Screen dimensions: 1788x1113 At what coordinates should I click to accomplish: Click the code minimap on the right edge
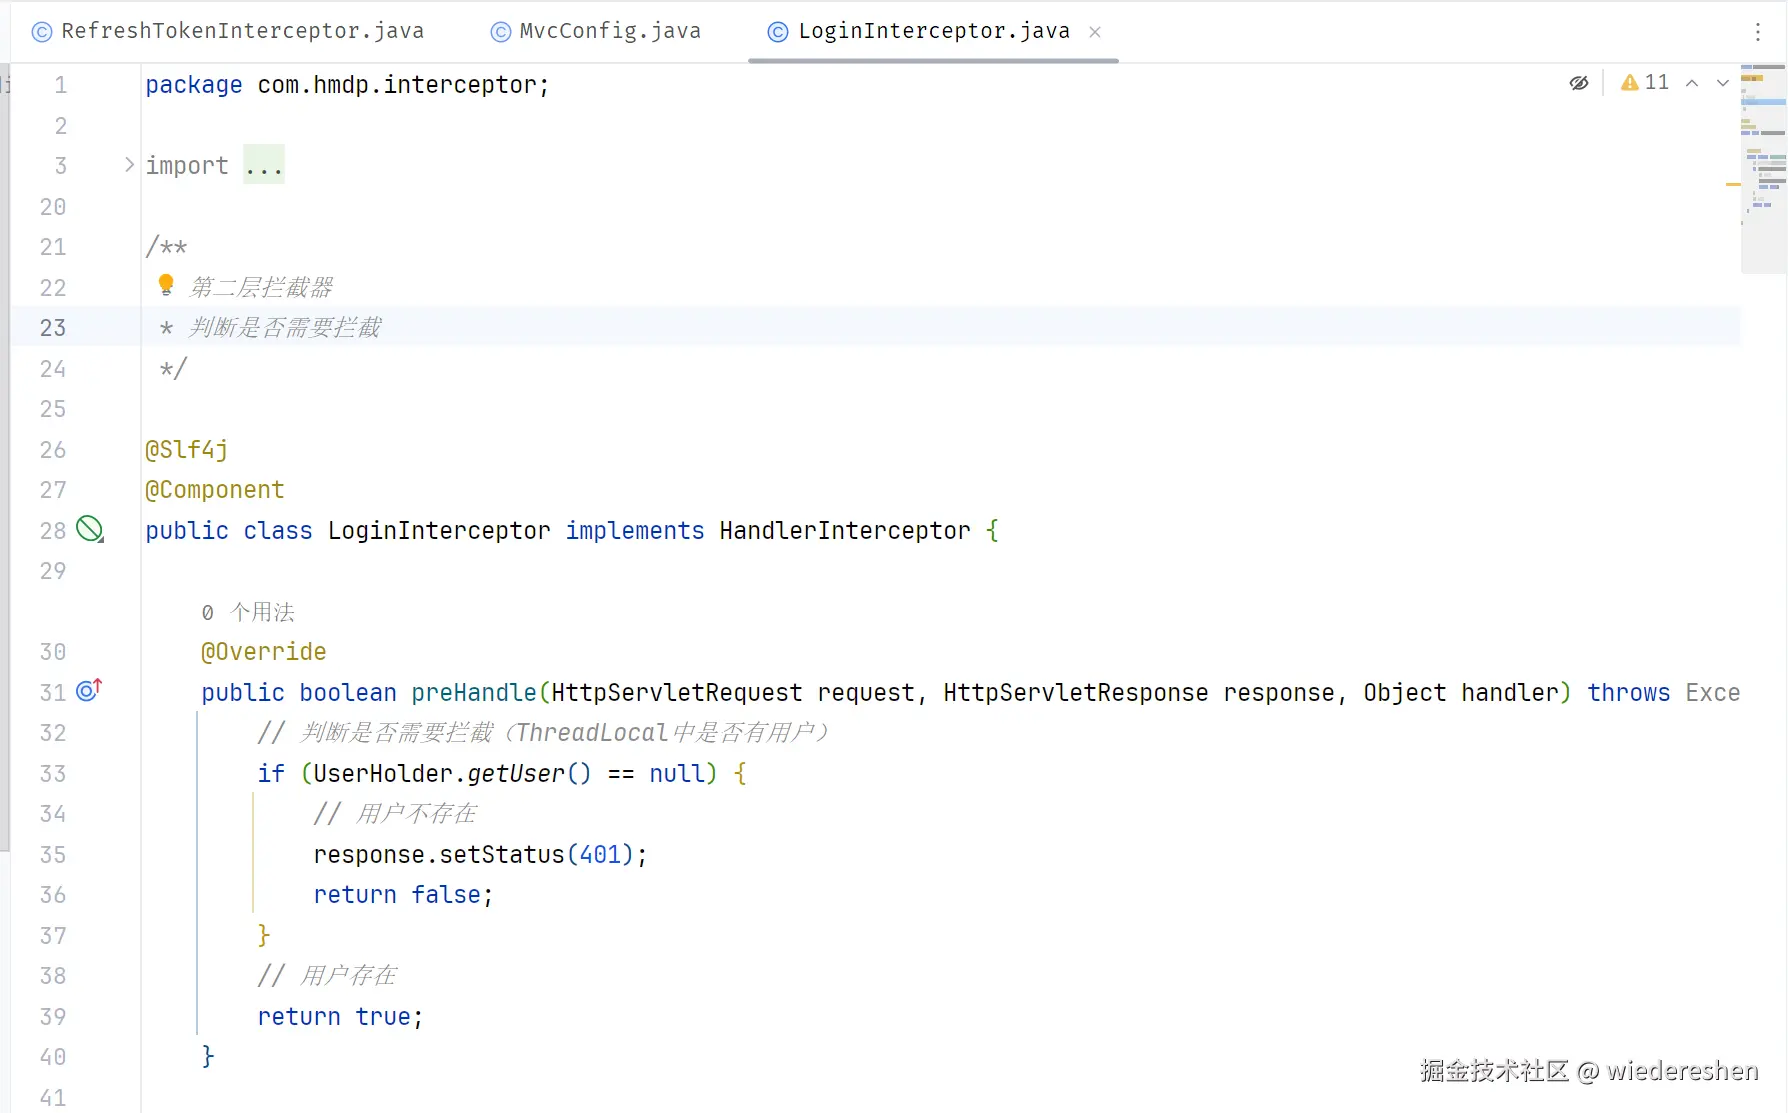(x=1763, y=168)
